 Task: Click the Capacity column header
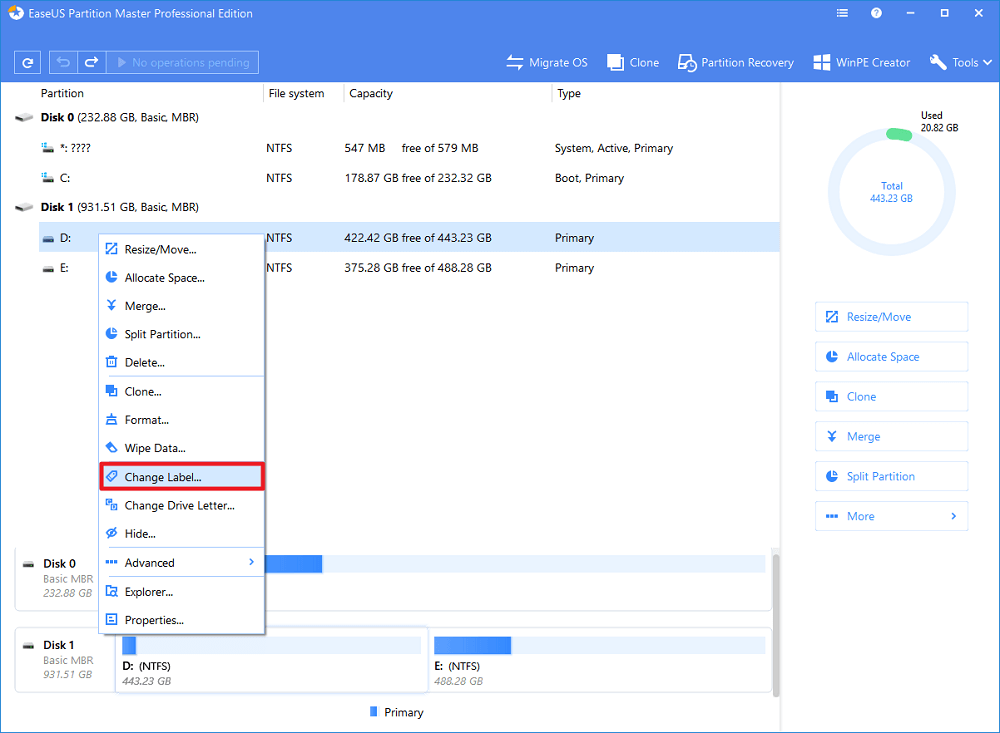point(371,93)
